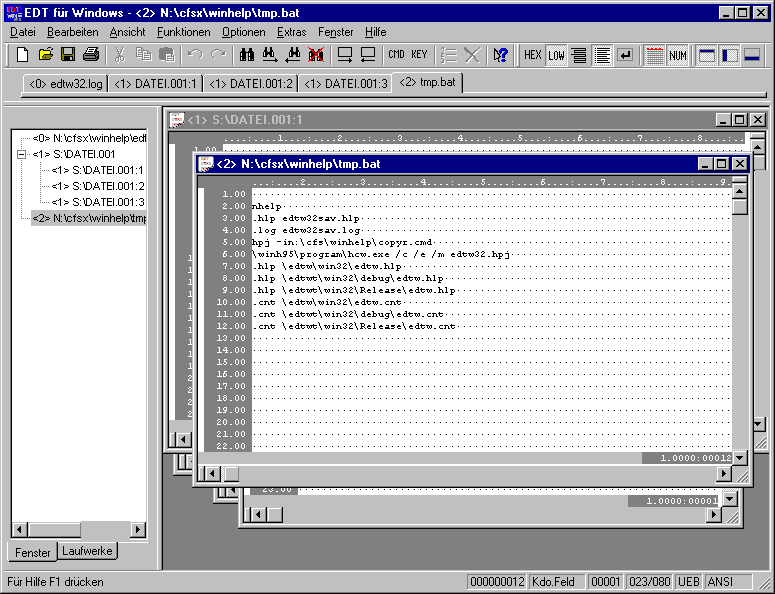Switch to the Laufwerke panel tab

click(88, 551)
